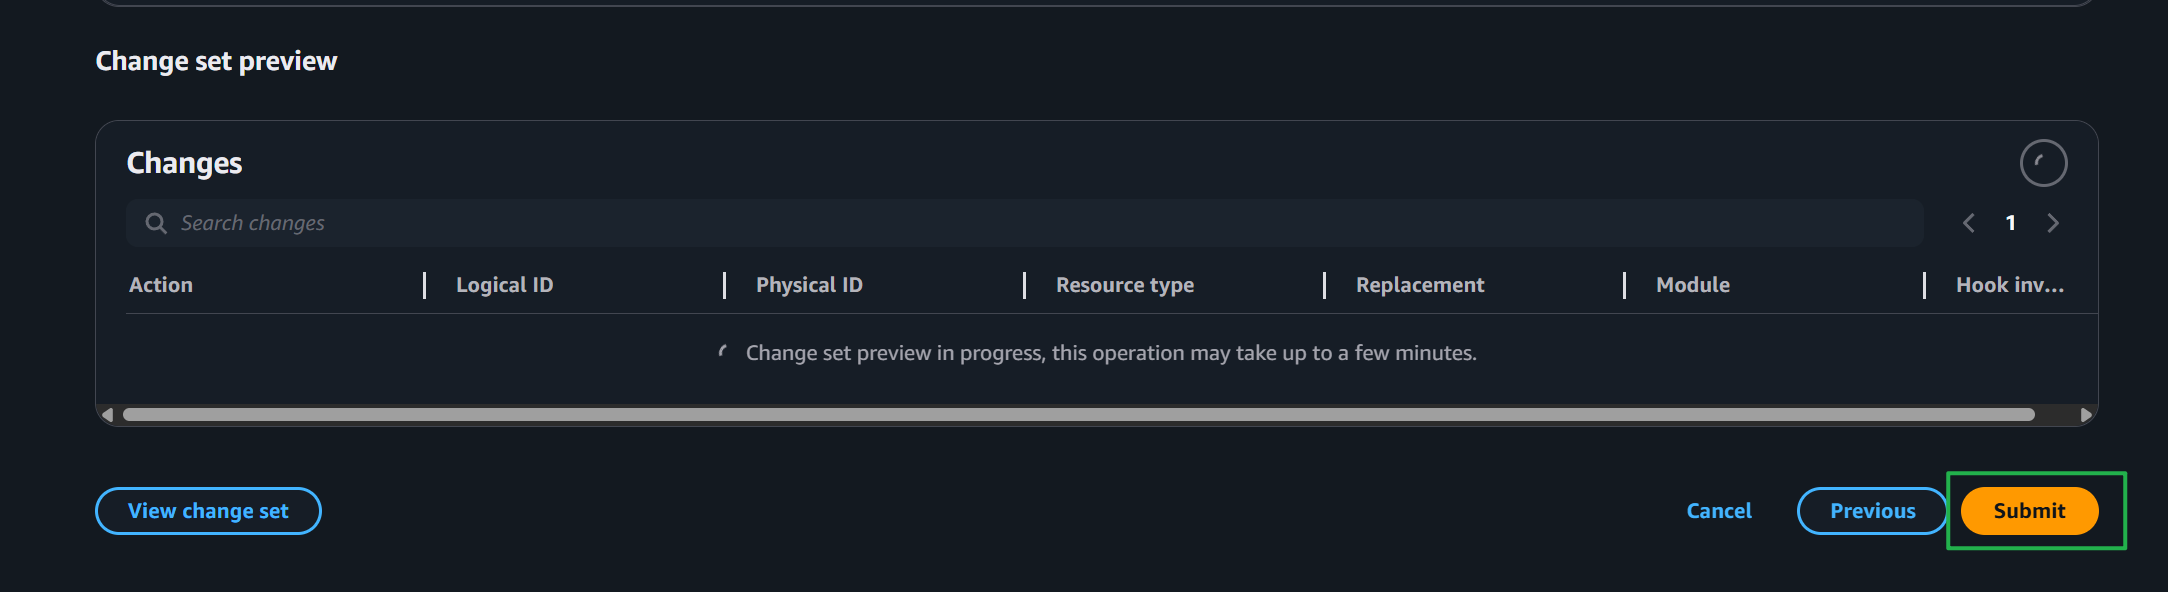Click the Logical ID column header
Image resolution: width=2168 pixels, height=592 pixels.
(x=504, y=285)
